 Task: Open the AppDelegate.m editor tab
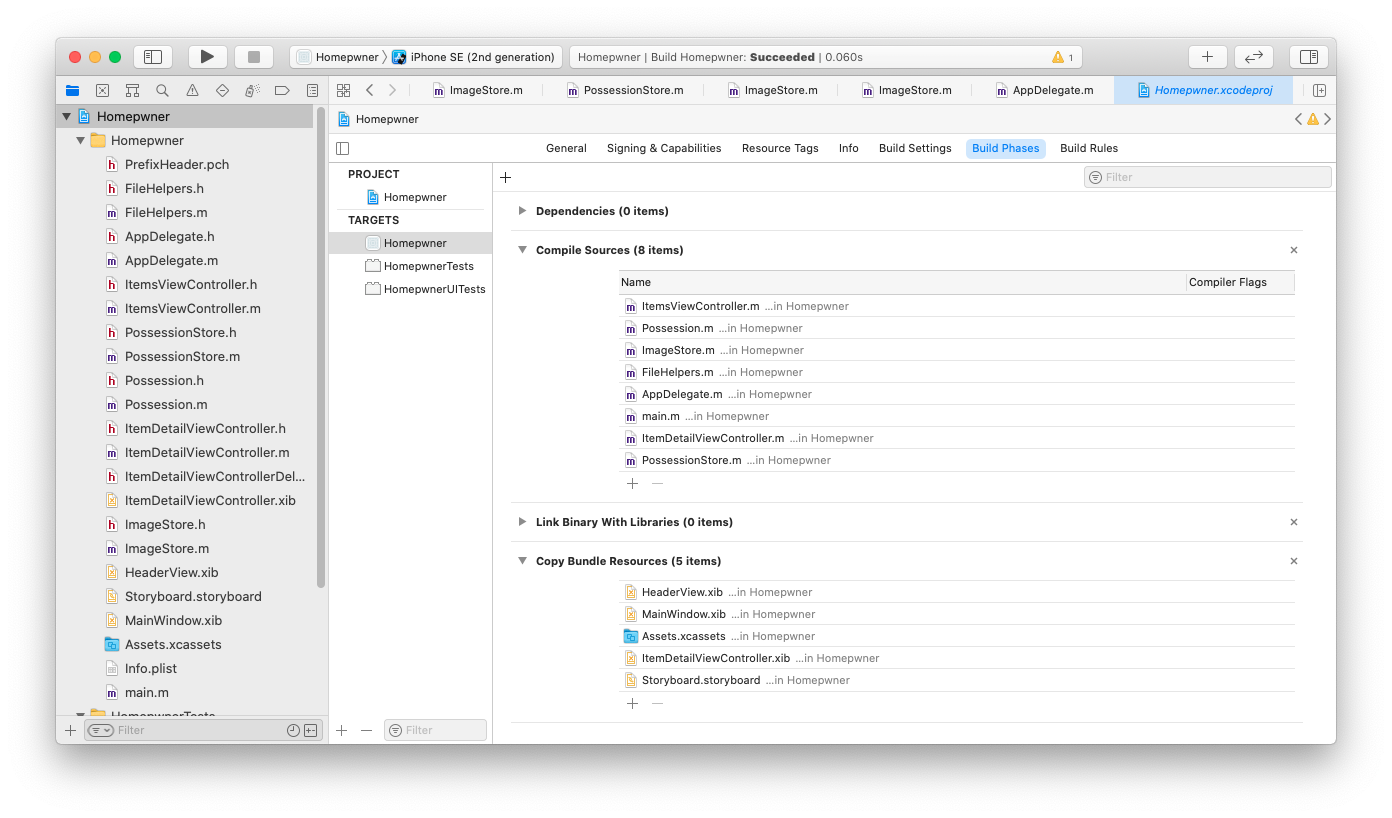tap(1045, 90)
